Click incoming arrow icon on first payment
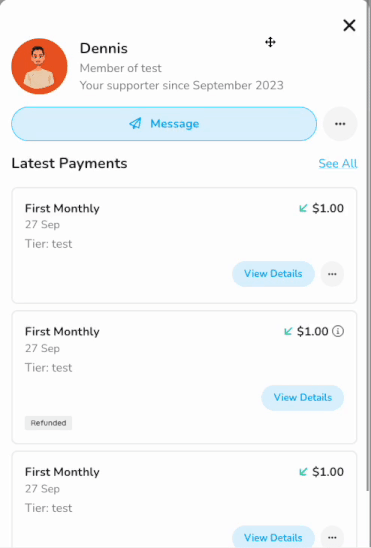The image size is (371, 548). [303, 208]
